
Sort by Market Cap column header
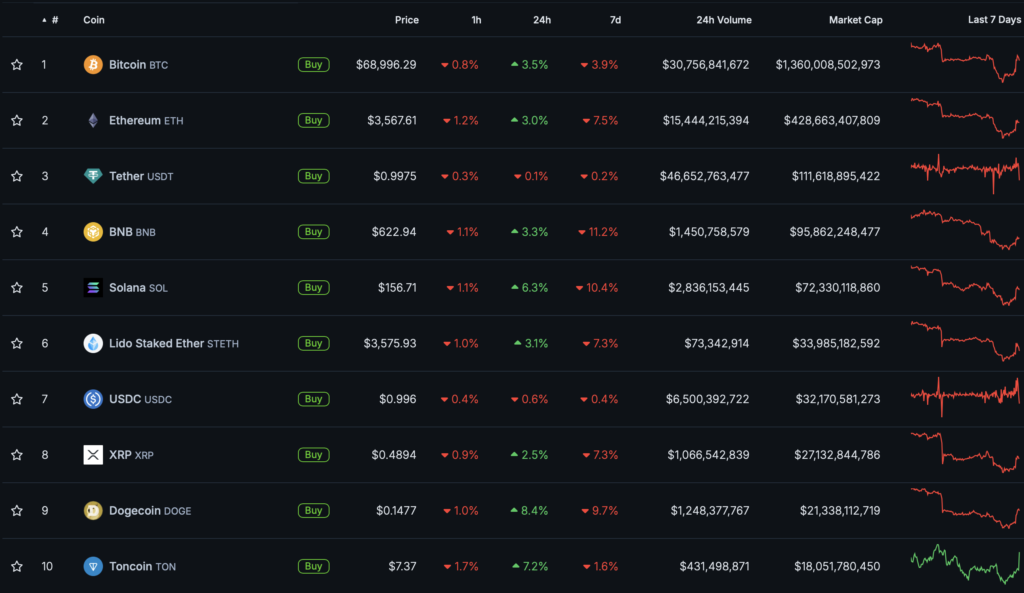[855, 20]
